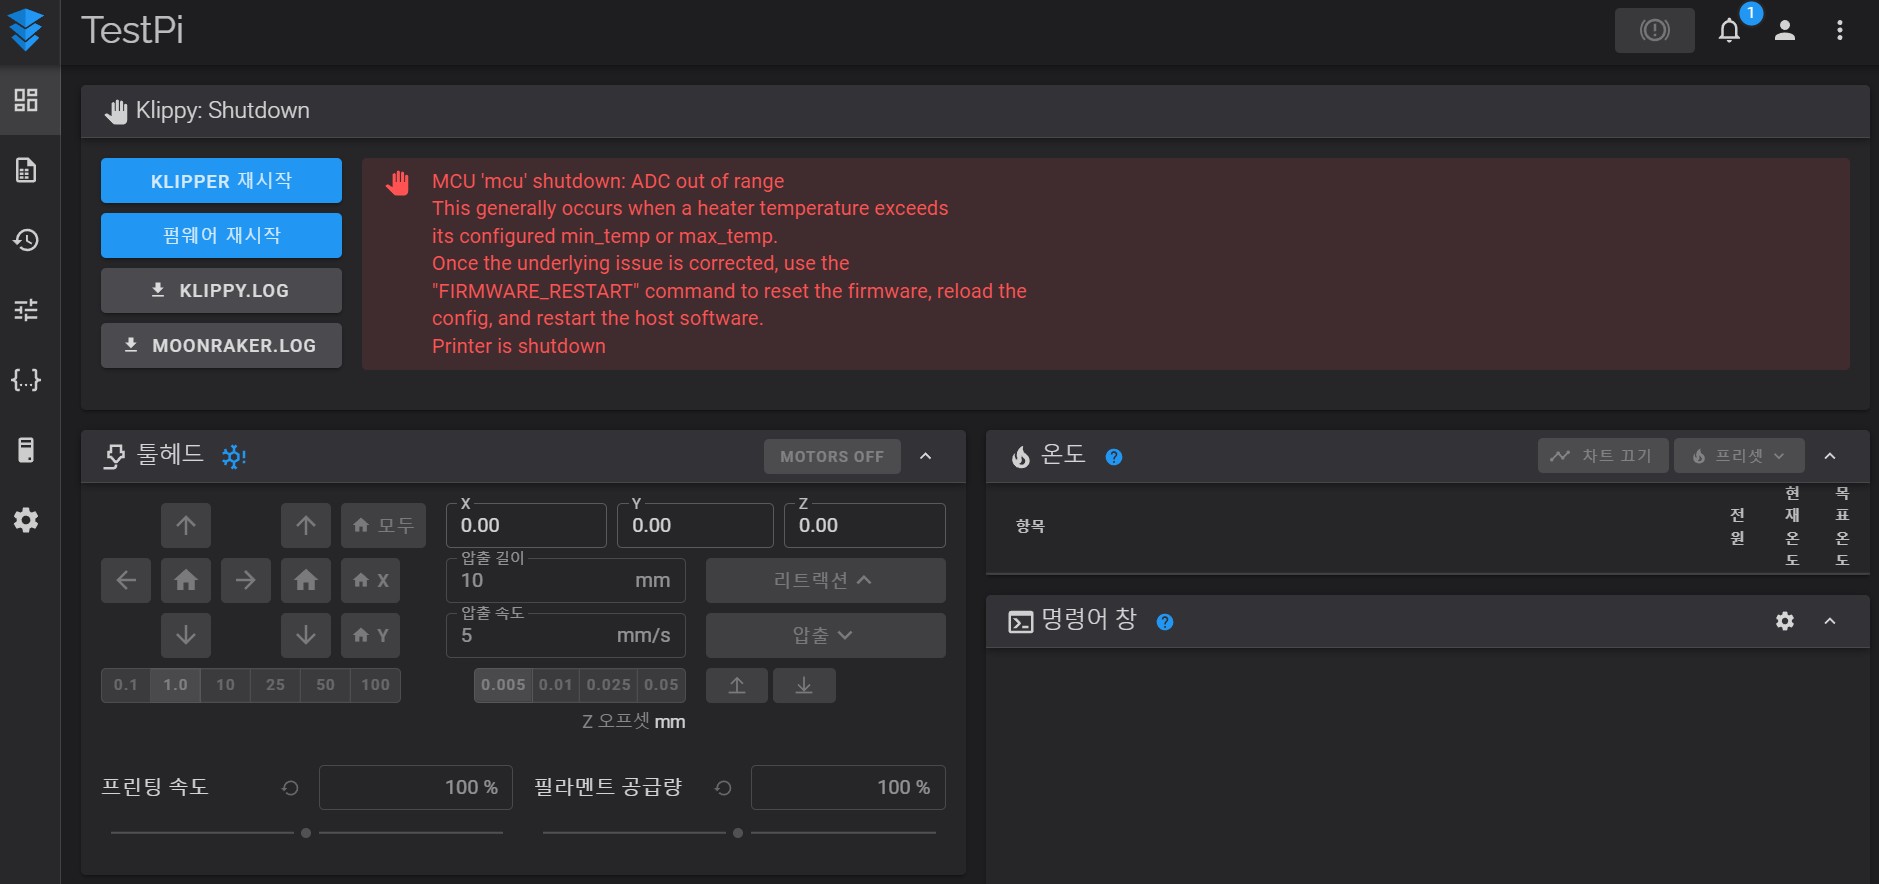The height and width of the screenshot is (884, 1879).
Task: Open console settings gear
Action: coord(1785,621)
